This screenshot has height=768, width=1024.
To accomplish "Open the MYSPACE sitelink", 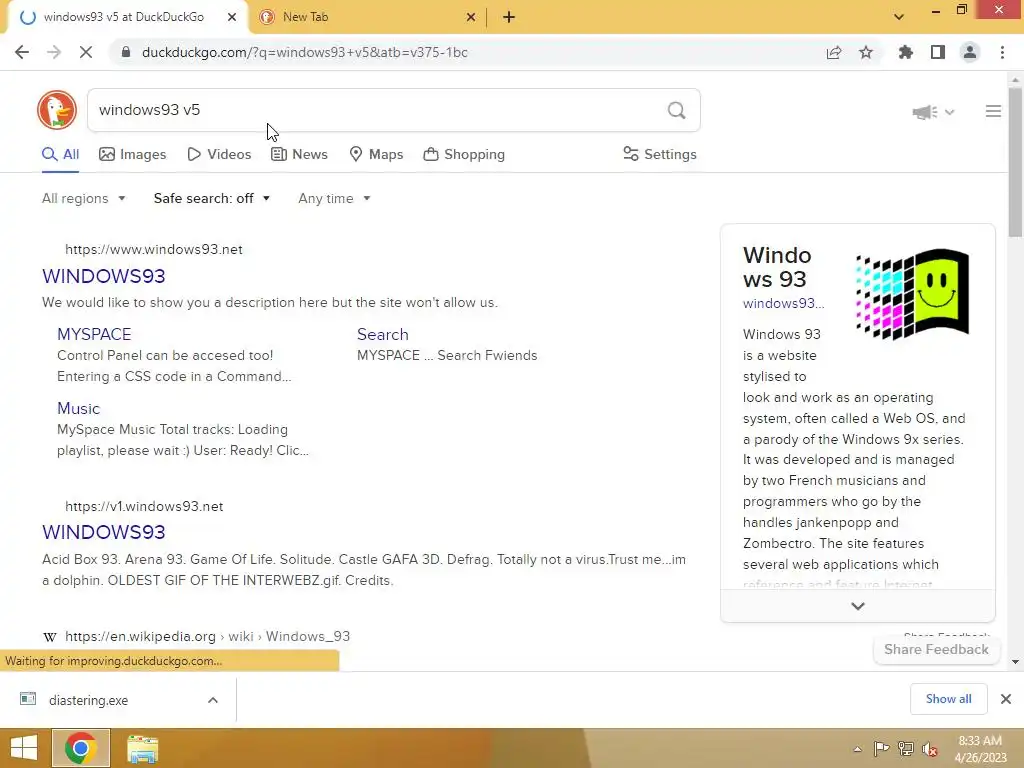I will tap(94, 334).
